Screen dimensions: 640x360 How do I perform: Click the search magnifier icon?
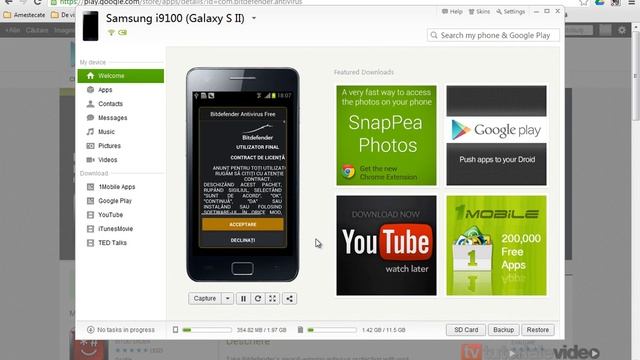tap(434, 36)
